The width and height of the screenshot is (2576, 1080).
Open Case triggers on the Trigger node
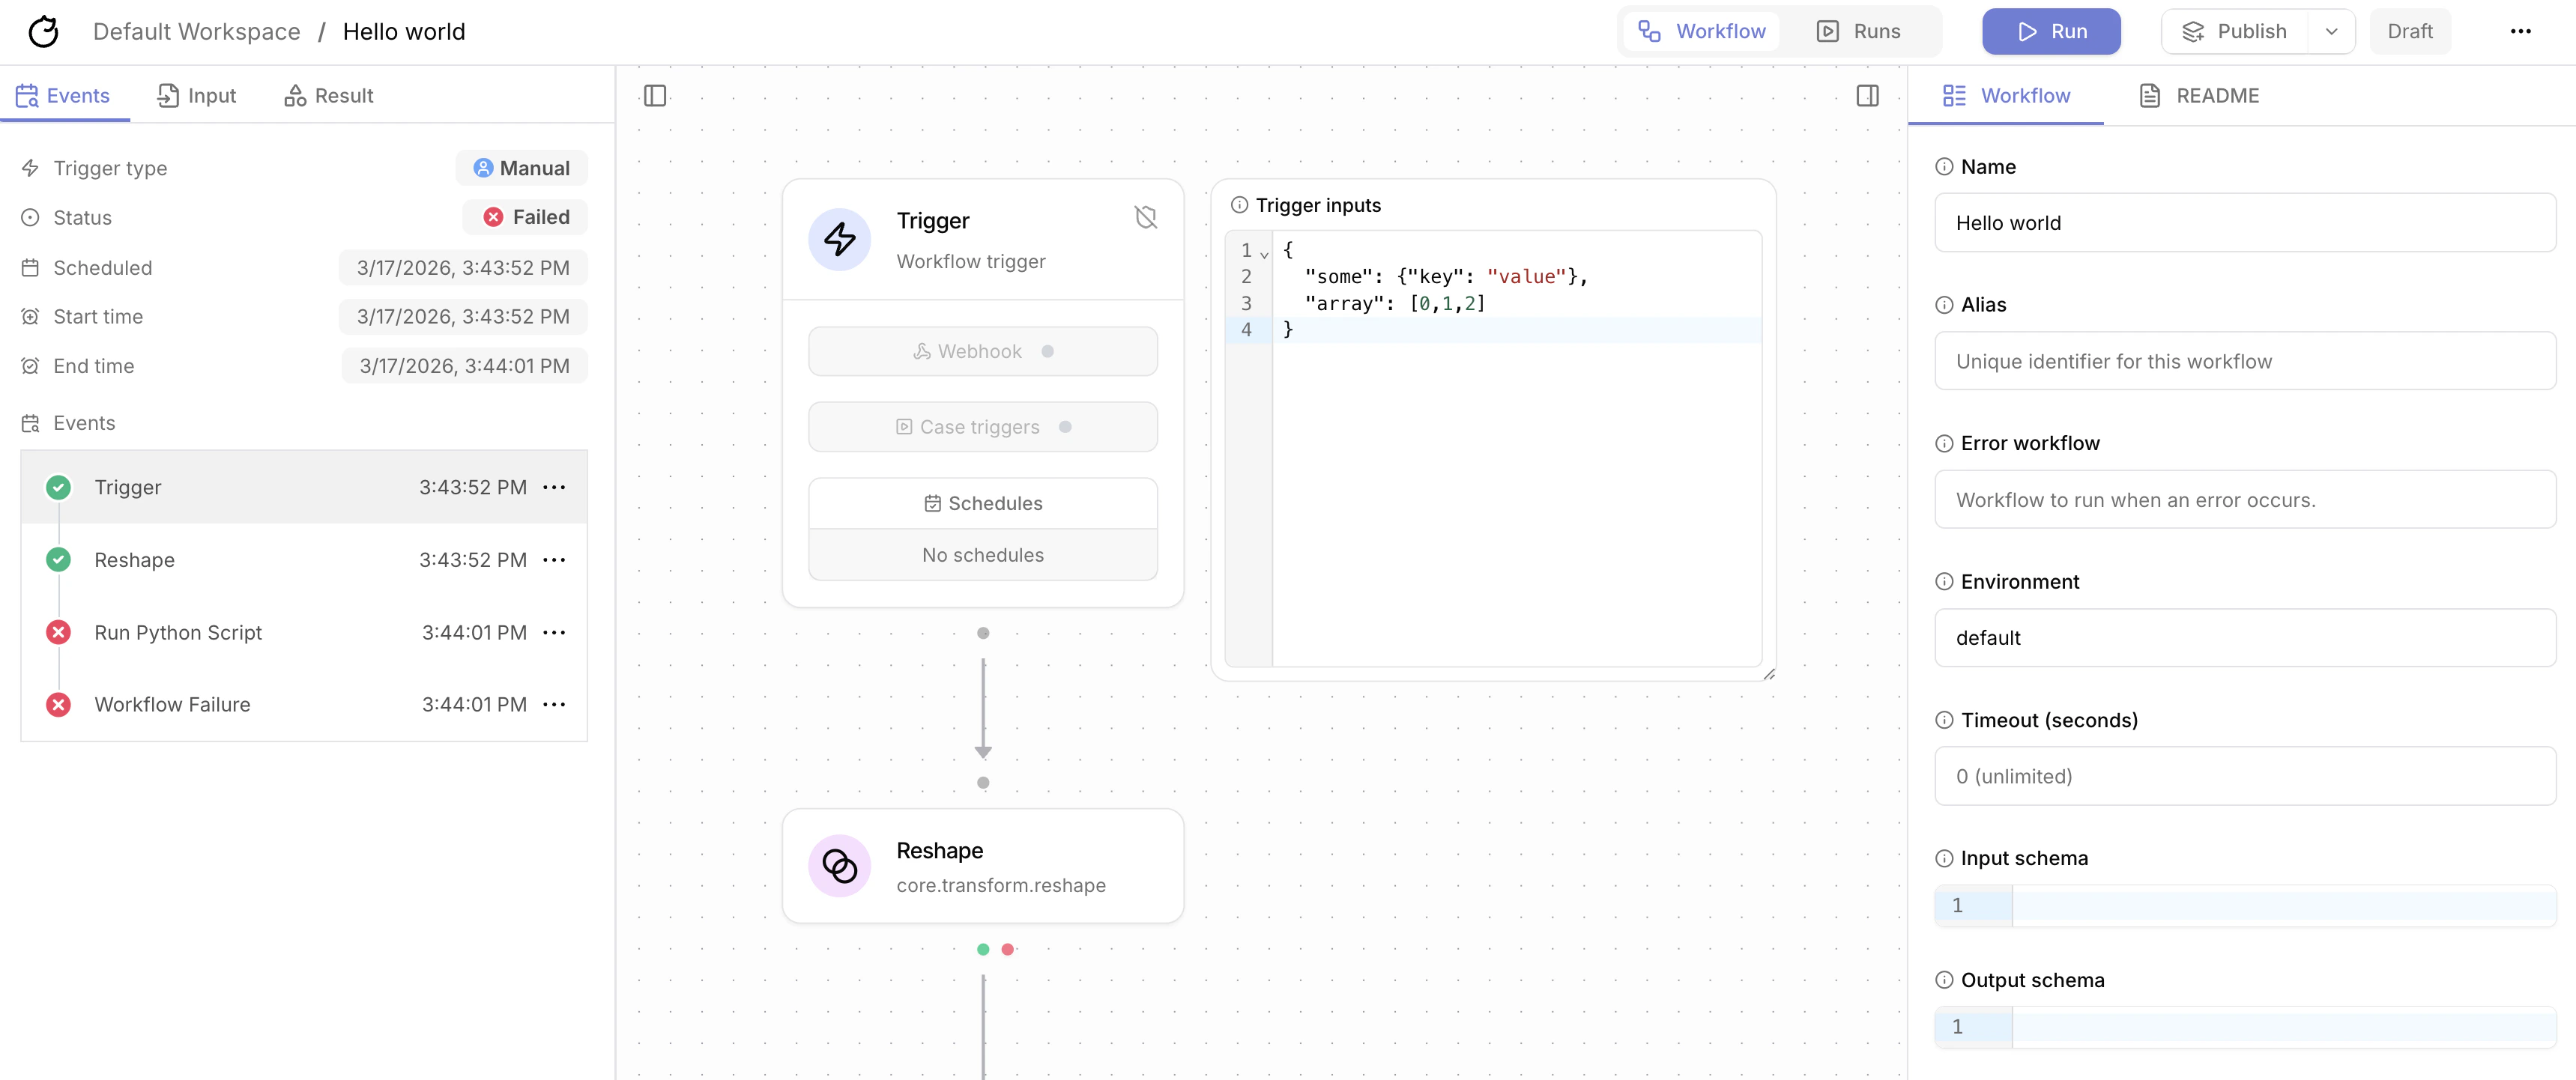coord(982,426)
